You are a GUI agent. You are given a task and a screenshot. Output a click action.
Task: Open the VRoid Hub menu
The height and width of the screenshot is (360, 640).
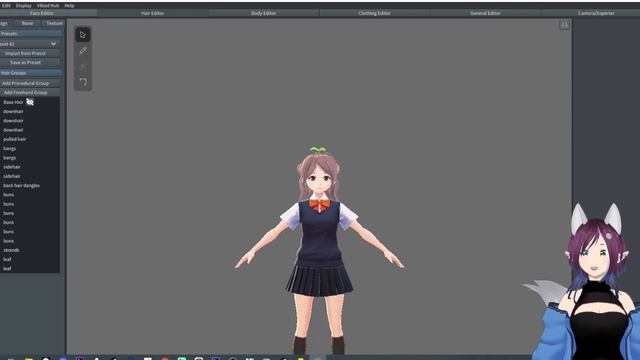pyautogui.click(x=48, y=6)
